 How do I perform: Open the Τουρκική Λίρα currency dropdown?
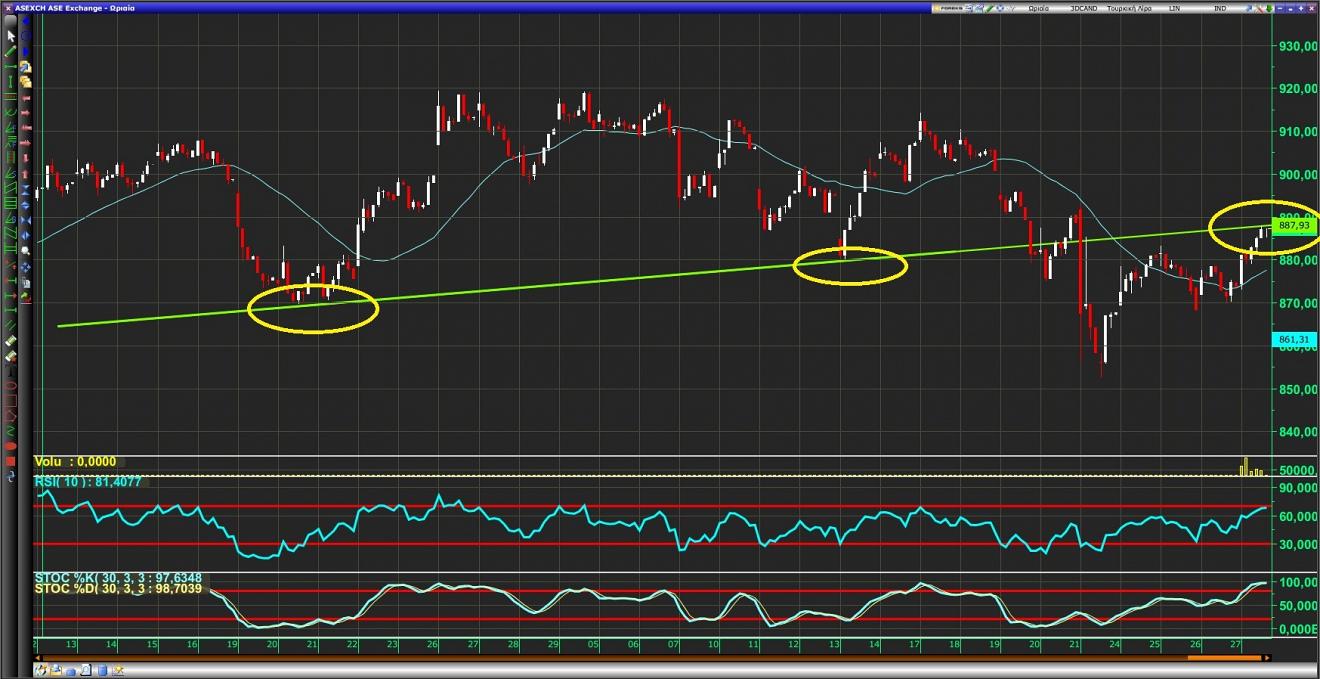click(1132, 8)
